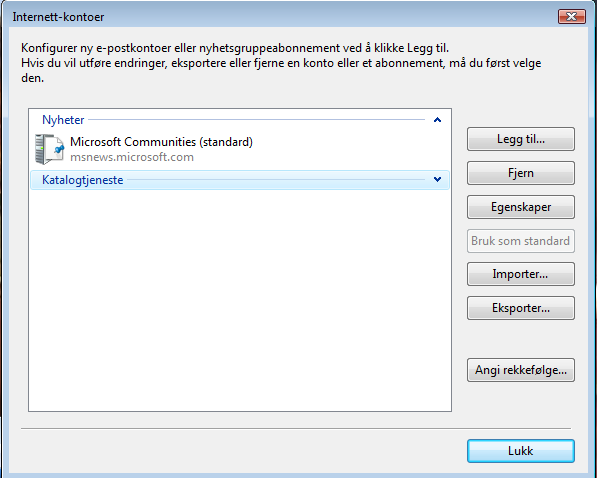Click the Microsoft Communities server icon

coord(49,149)
